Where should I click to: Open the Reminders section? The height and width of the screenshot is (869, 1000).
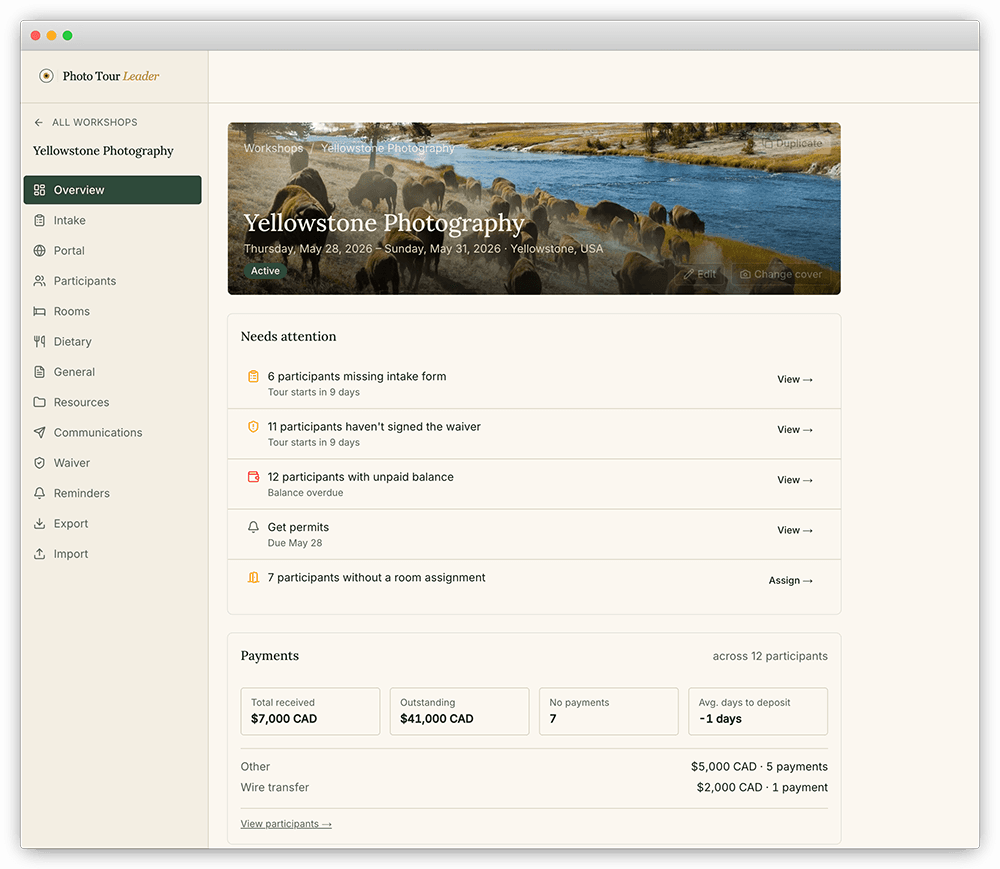(112, 493)
